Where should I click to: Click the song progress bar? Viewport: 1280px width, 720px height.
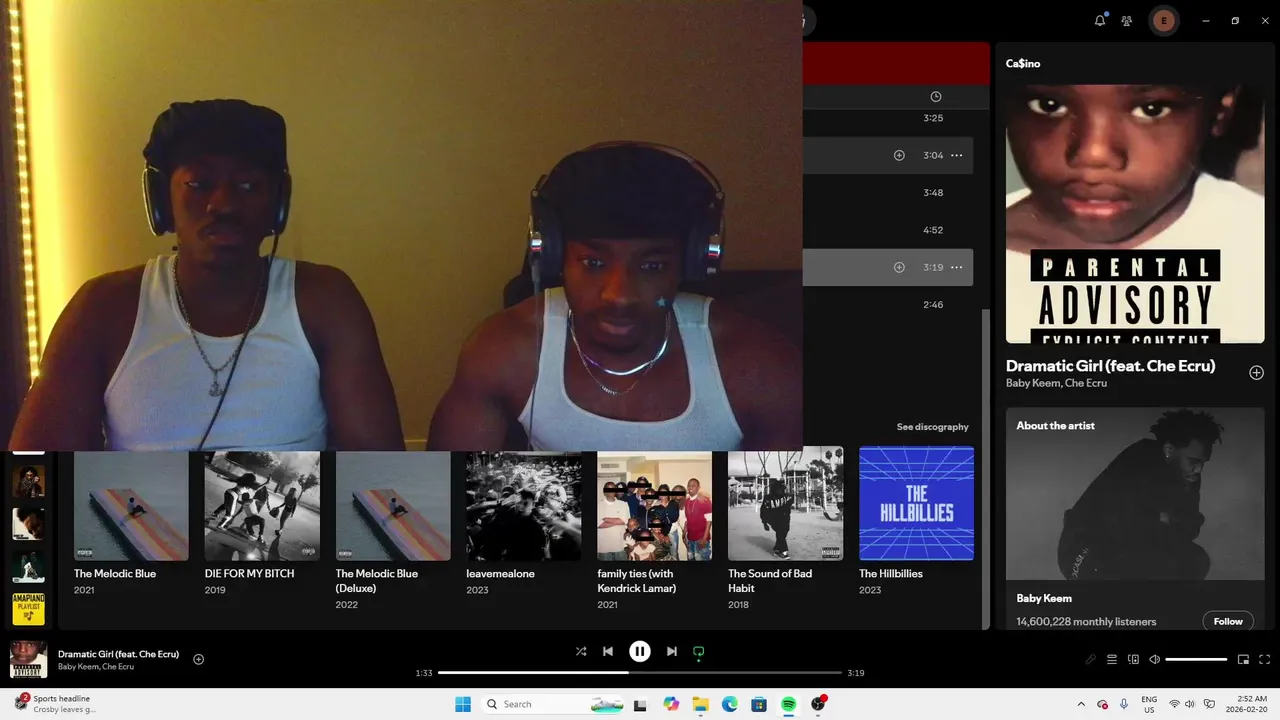(x=640, y=673)
